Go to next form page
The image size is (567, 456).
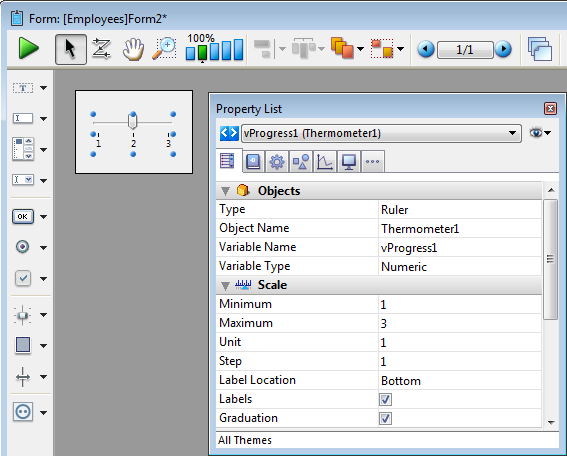point(503,49)
